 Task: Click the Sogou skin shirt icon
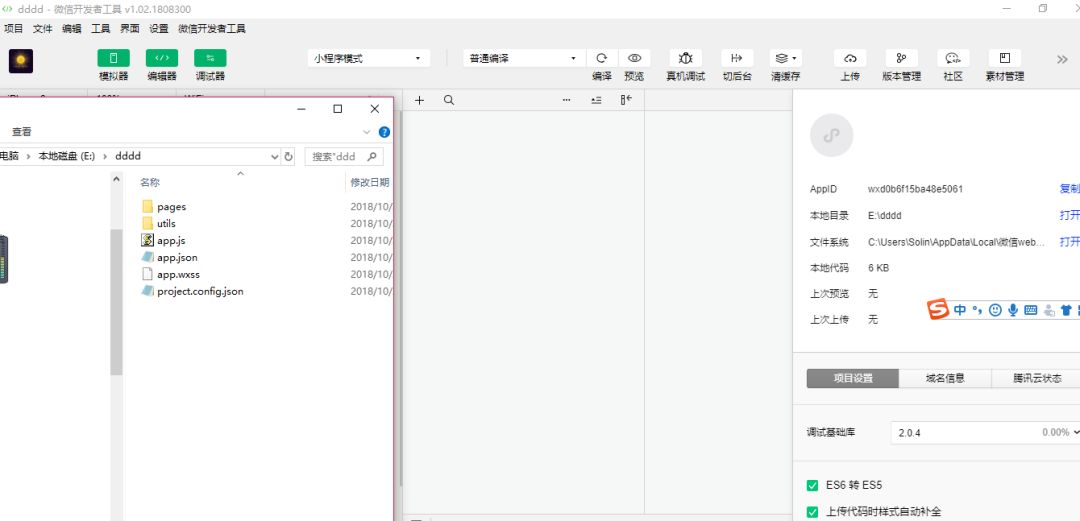click(1066, 310)
